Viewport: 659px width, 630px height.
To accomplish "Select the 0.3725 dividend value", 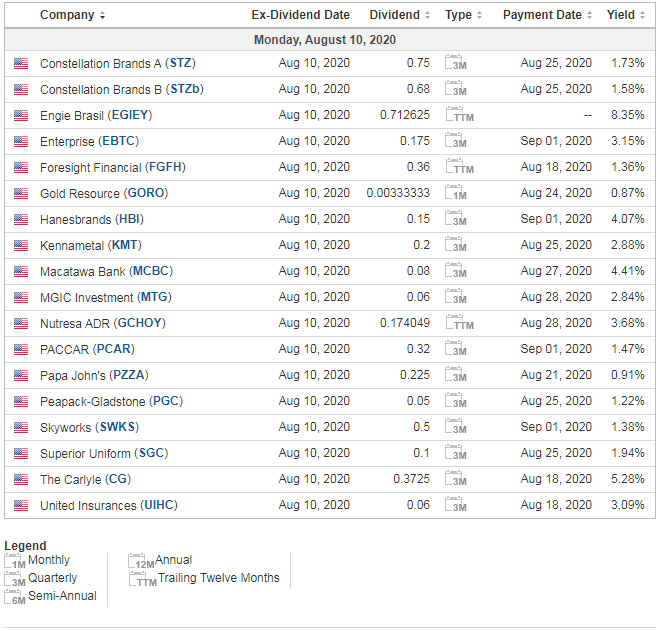I will point(411,479).
